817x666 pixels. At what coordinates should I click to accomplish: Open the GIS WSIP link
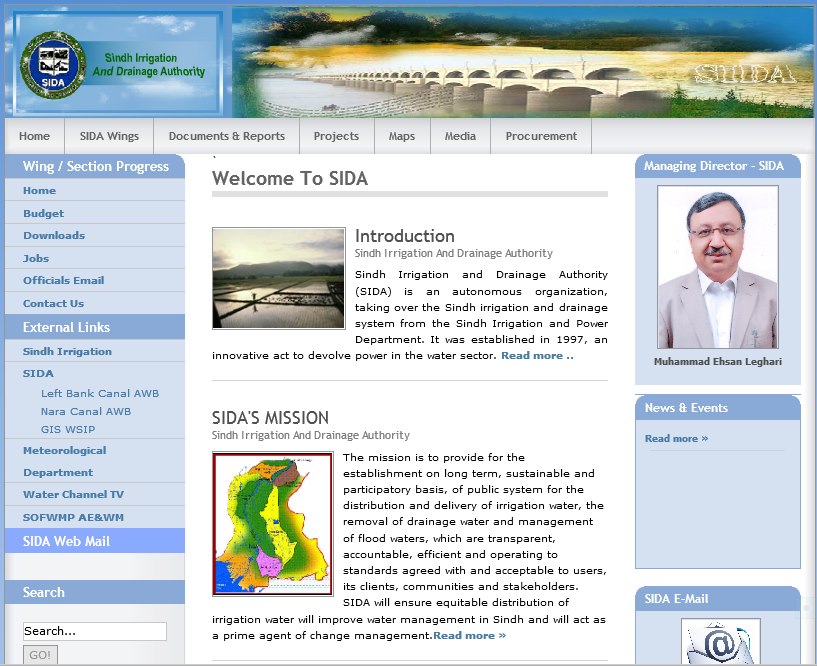(x=68, y=429)
